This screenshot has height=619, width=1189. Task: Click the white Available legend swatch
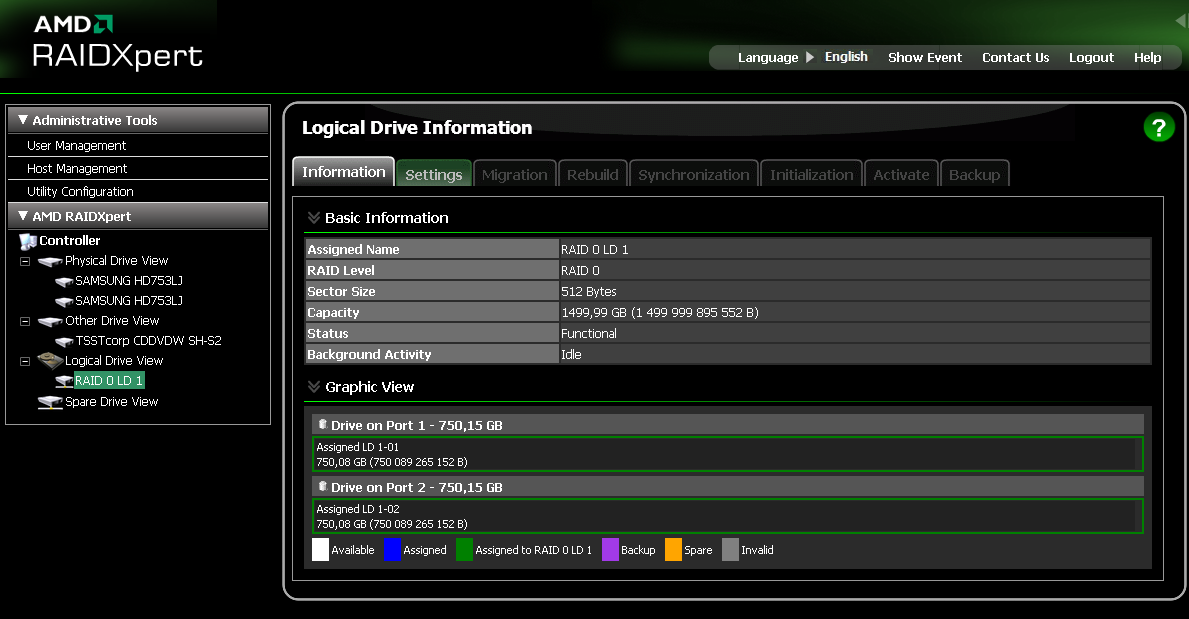[x=320, y=550]
